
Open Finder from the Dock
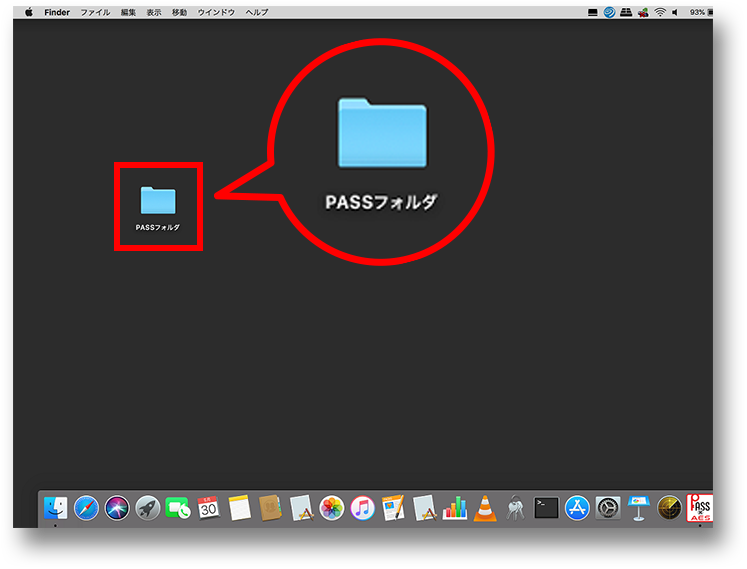tap(56, 508)
